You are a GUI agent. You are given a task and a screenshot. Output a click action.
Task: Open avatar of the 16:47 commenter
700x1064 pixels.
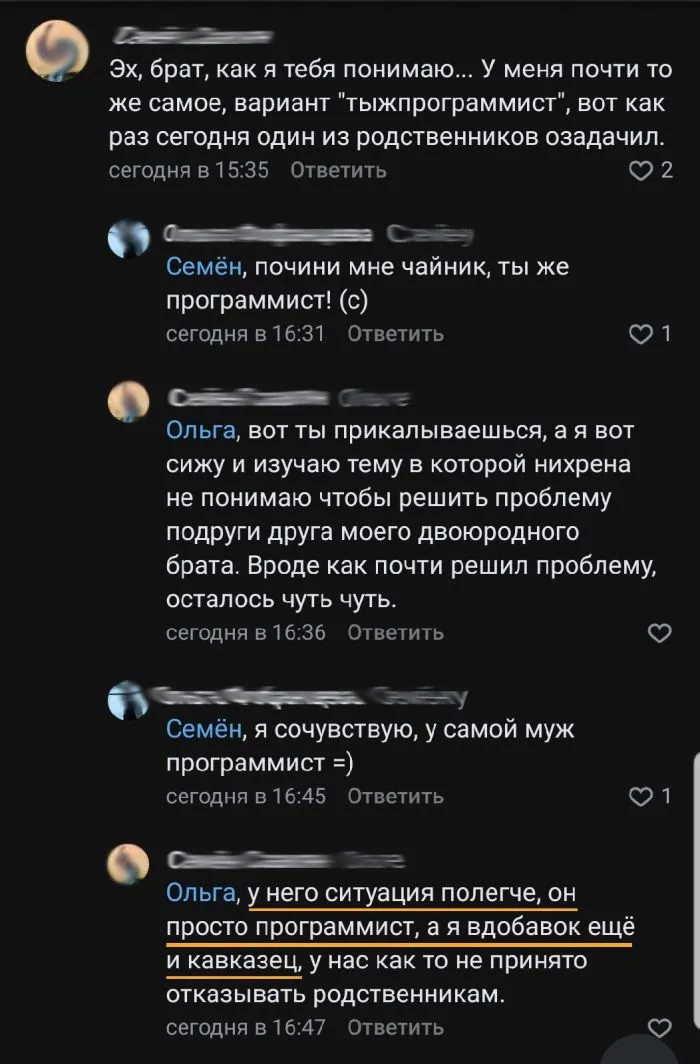click(x=130, y=863)
